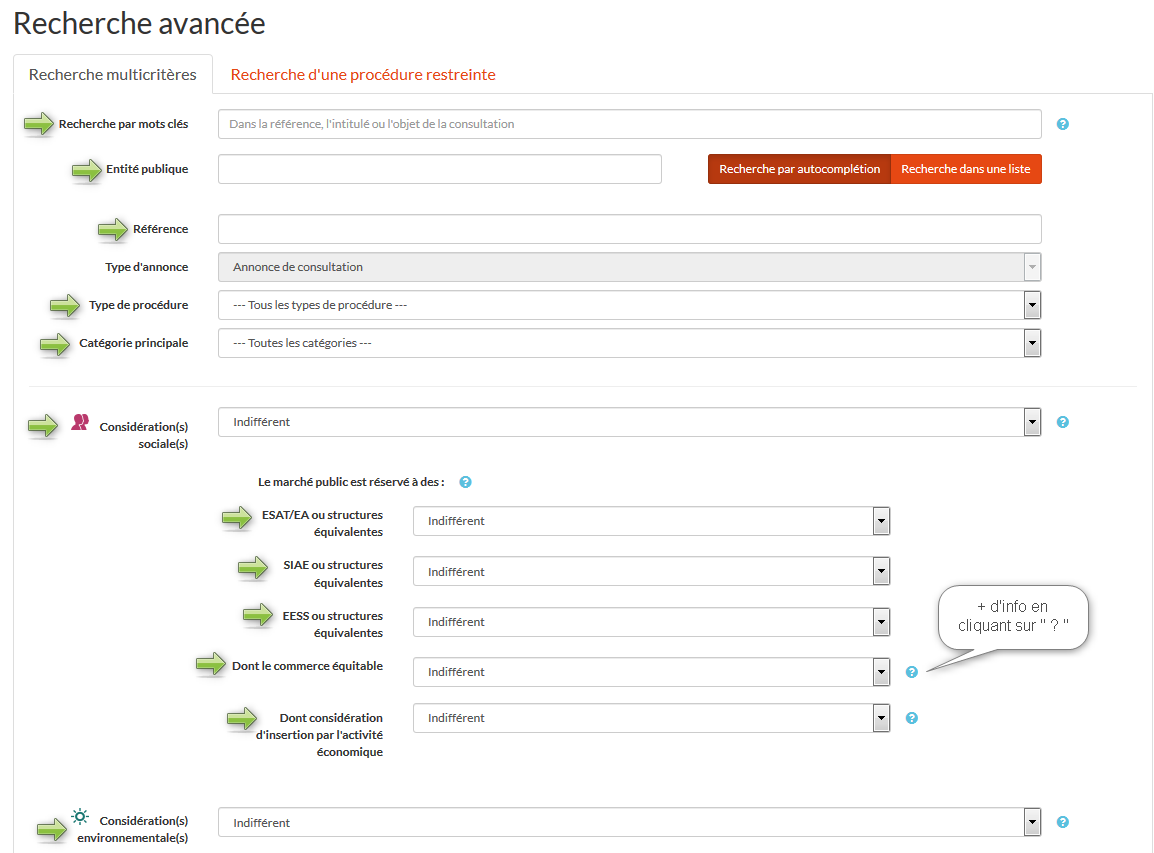The width and height of the screenshot is (1154, 853).
Task: Select the 'Recherche multicritères' tab
Action: (113, 75)
